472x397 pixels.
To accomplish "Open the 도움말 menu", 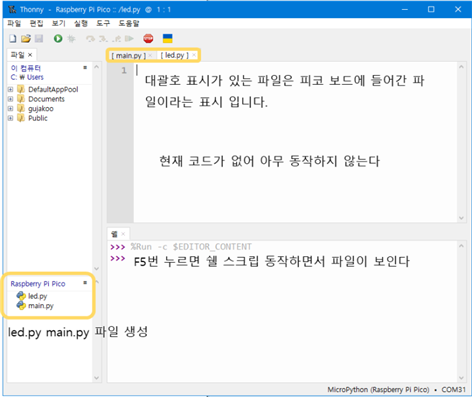I will point(129,23).
